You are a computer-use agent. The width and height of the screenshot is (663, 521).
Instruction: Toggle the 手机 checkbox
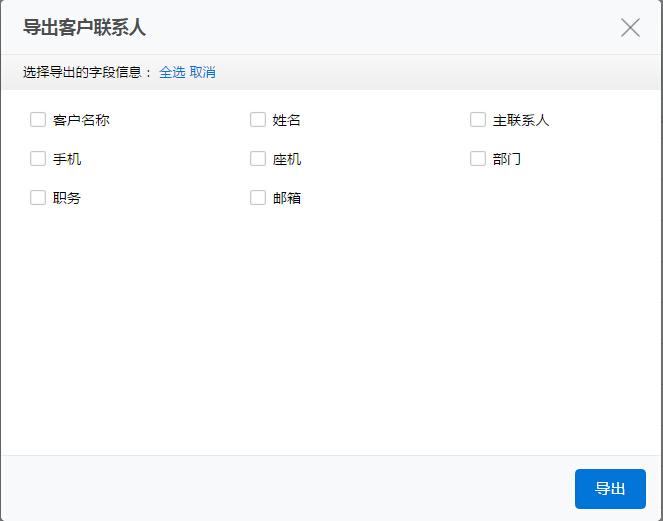click(x=38, y=159)
